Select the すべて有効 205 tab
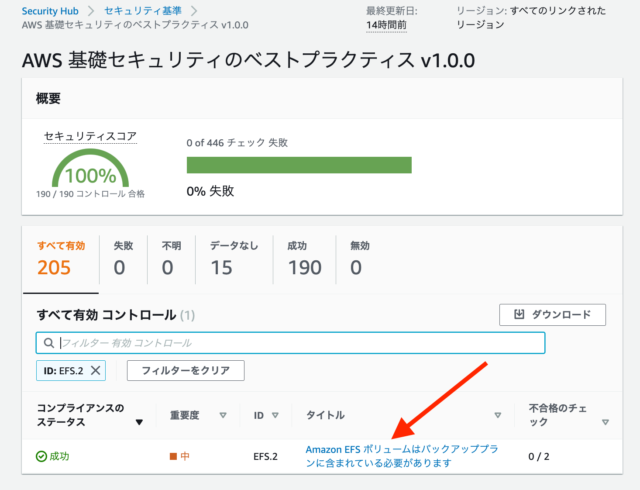 point(61,259)
